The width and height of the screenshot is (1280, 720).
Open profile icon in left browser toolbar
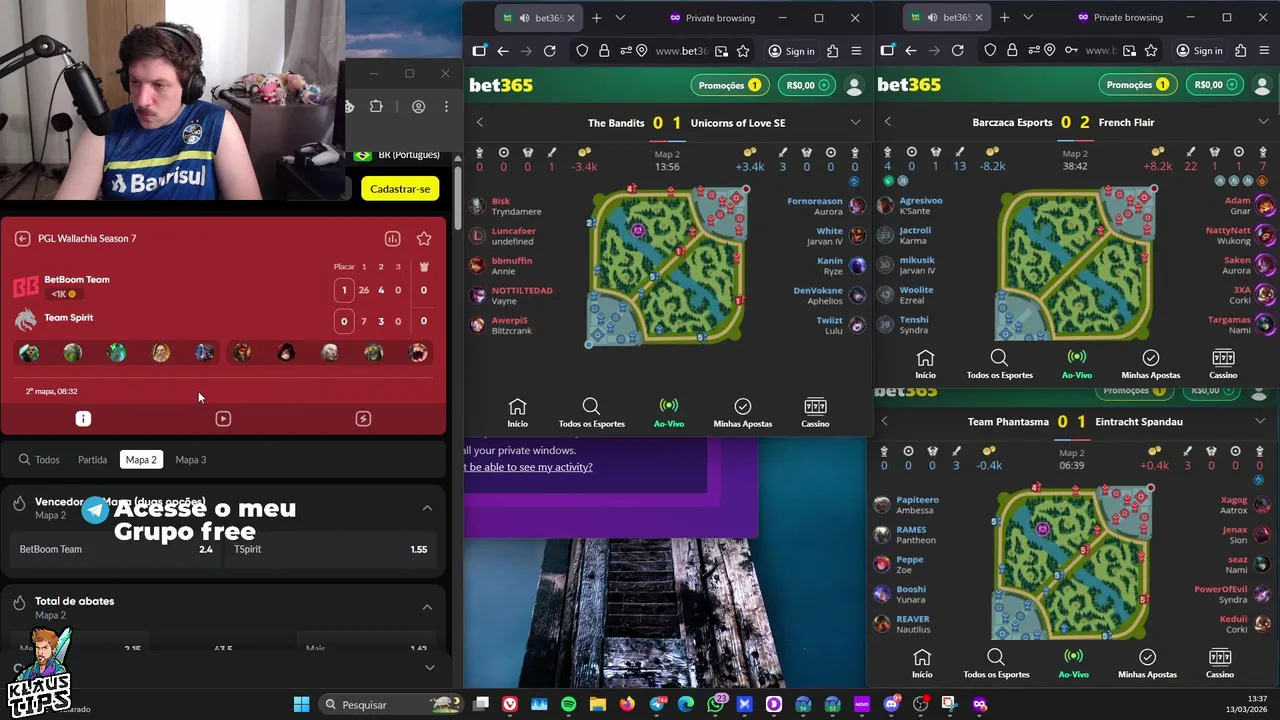[419, 107]
